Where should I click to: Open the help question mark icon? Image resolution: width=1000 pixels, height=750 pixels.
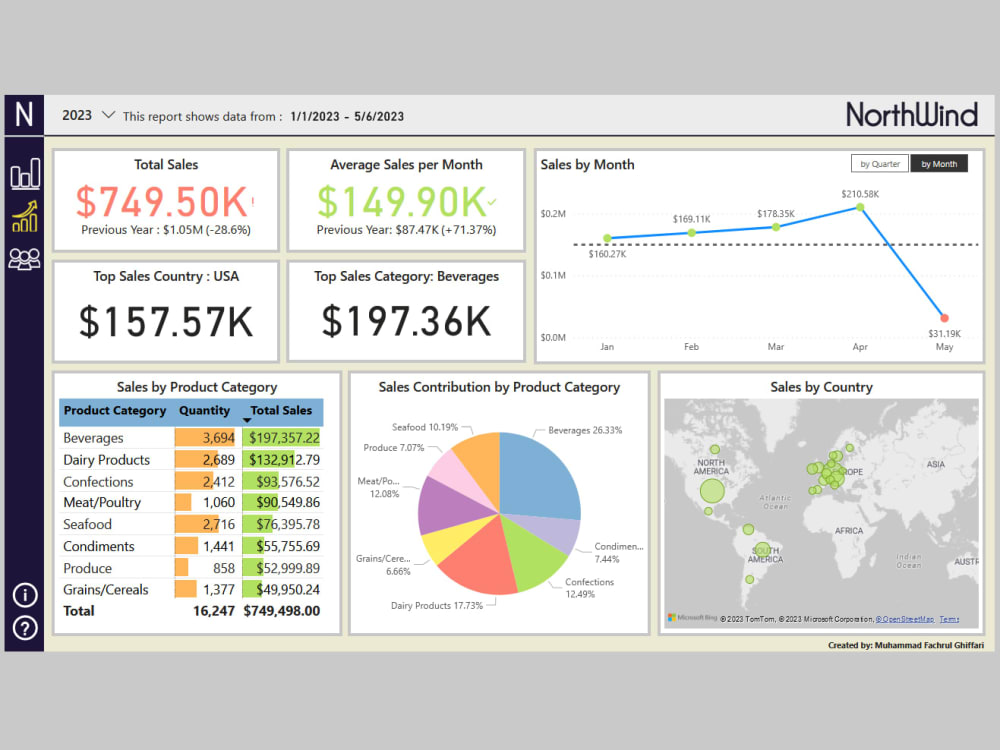pos(24,628)
